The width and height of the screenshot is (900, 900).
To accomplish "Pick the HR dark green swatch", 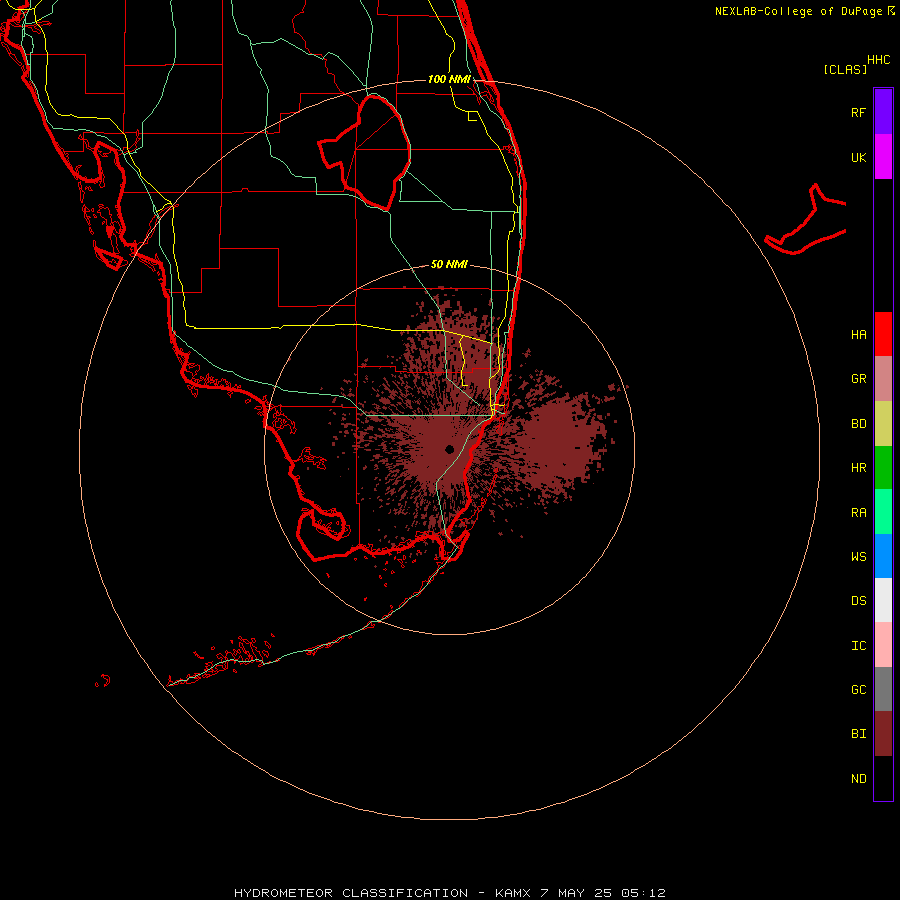I will [883, 468].
